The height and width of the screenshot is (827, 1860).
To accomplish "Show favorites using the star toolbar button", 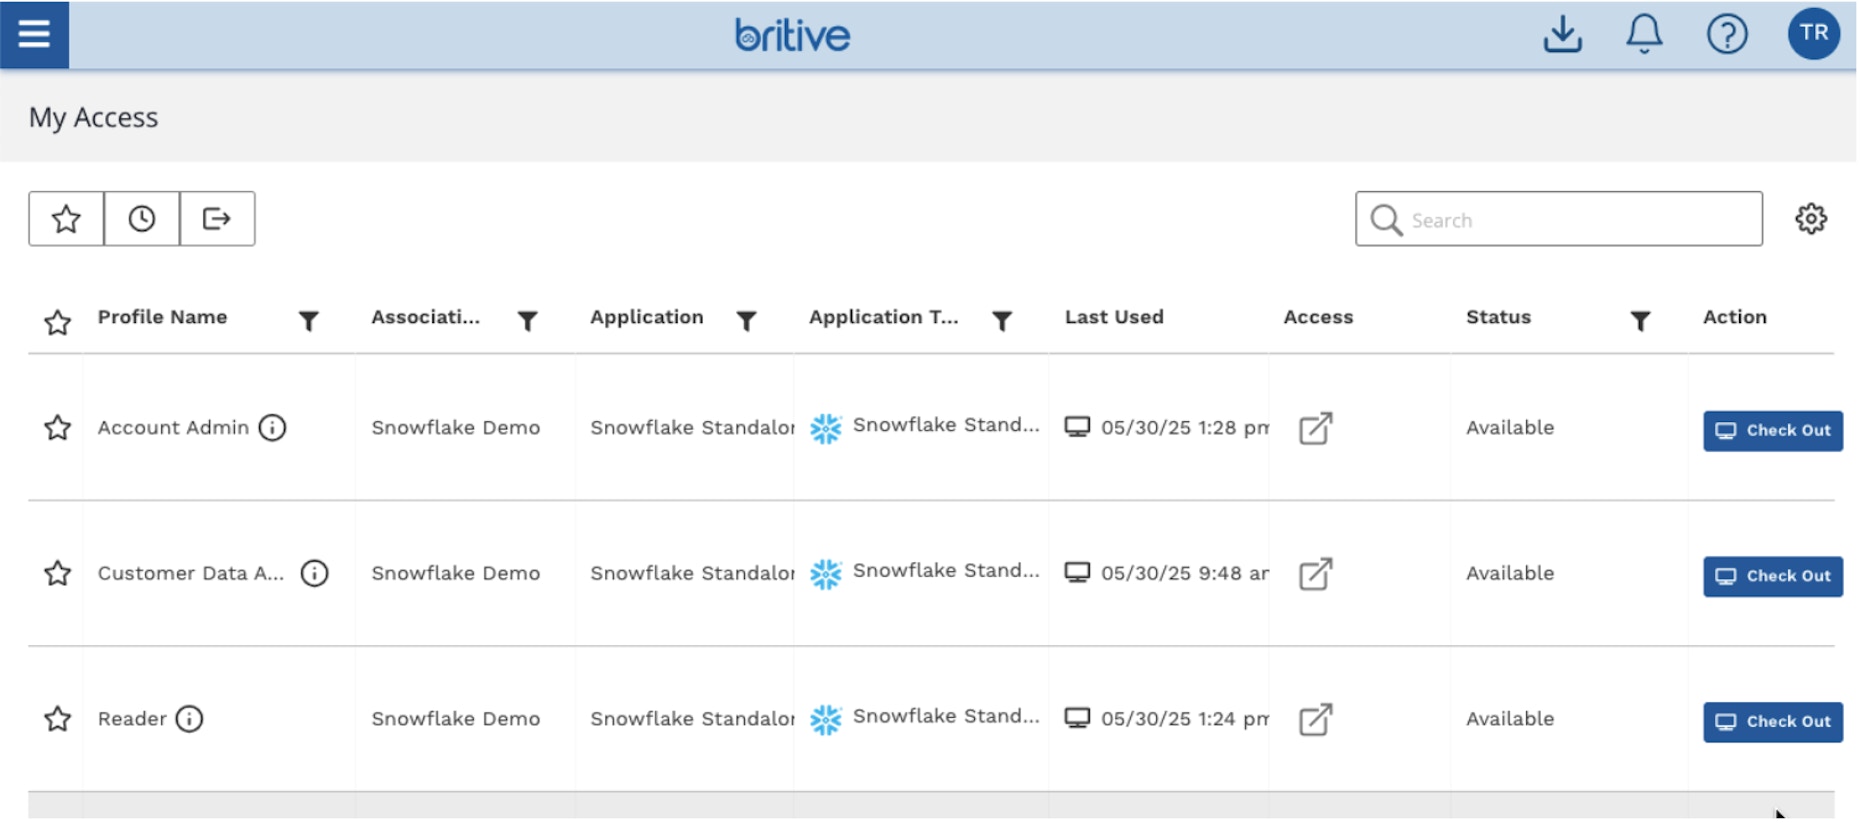I will coord(66,218).
